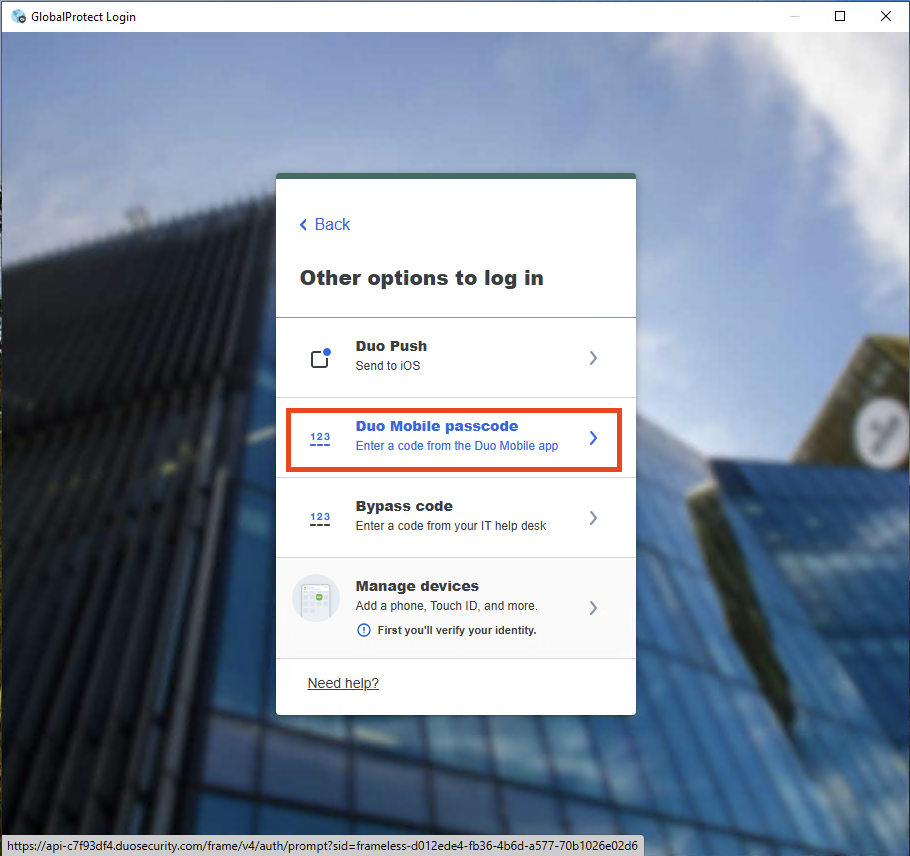Screen dimensions: 910x856
Task: Click the Manage devices illustration icon
Action: click(x=316, y=598)
